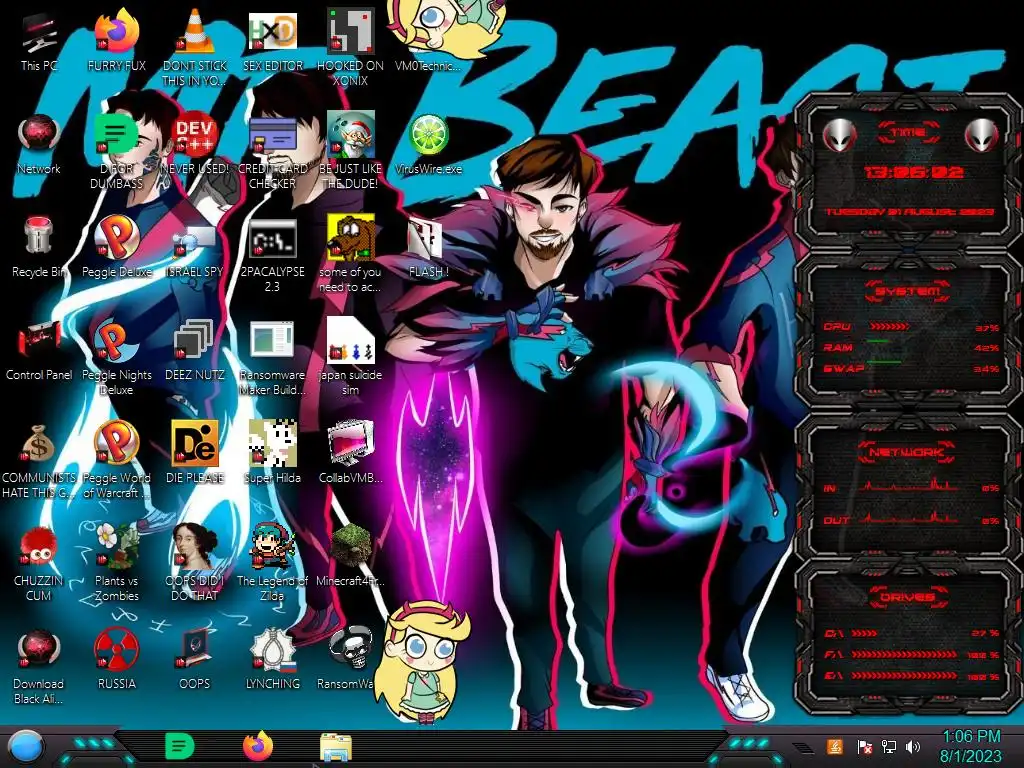Open Firefox from the taskbar
Viewport: 1024px width, 768px height.
click(x=258, y=746)
